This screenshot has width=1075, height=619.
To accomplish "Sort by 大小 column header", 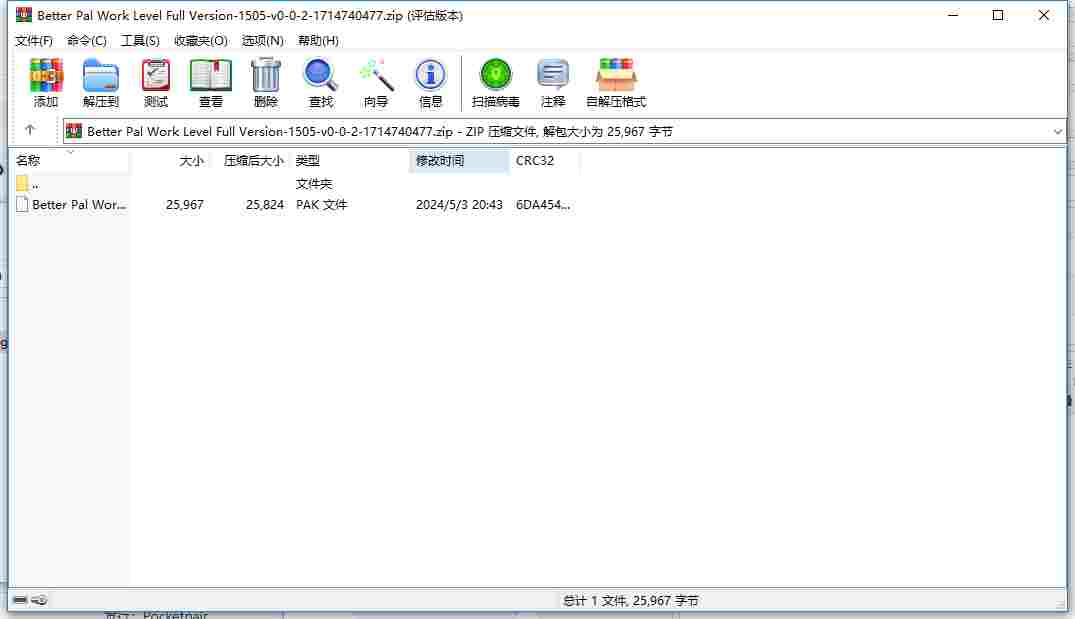I will pyautogui.click(x=170, y=160).
